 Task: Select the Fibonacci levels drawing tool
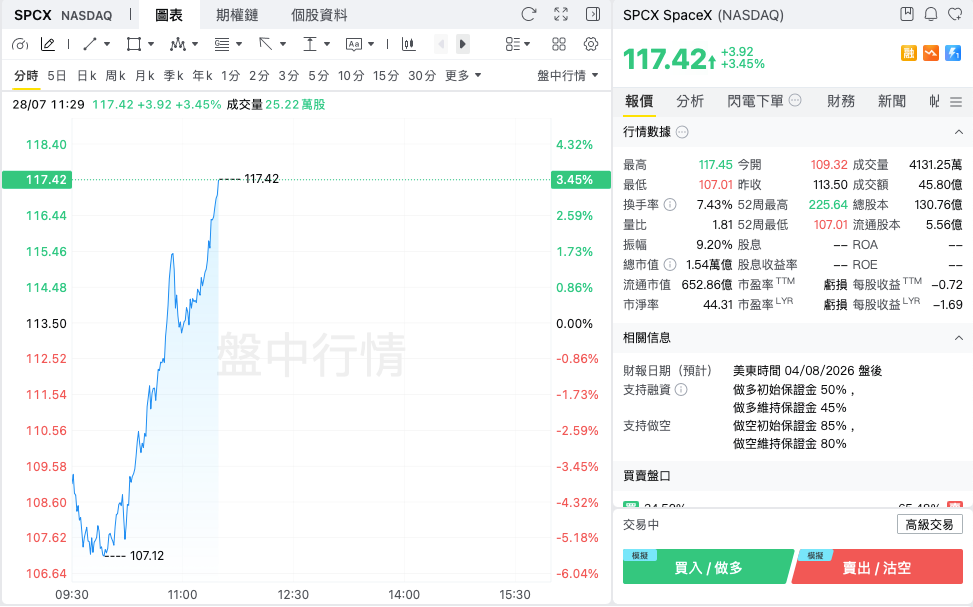[x=222, y=44]
